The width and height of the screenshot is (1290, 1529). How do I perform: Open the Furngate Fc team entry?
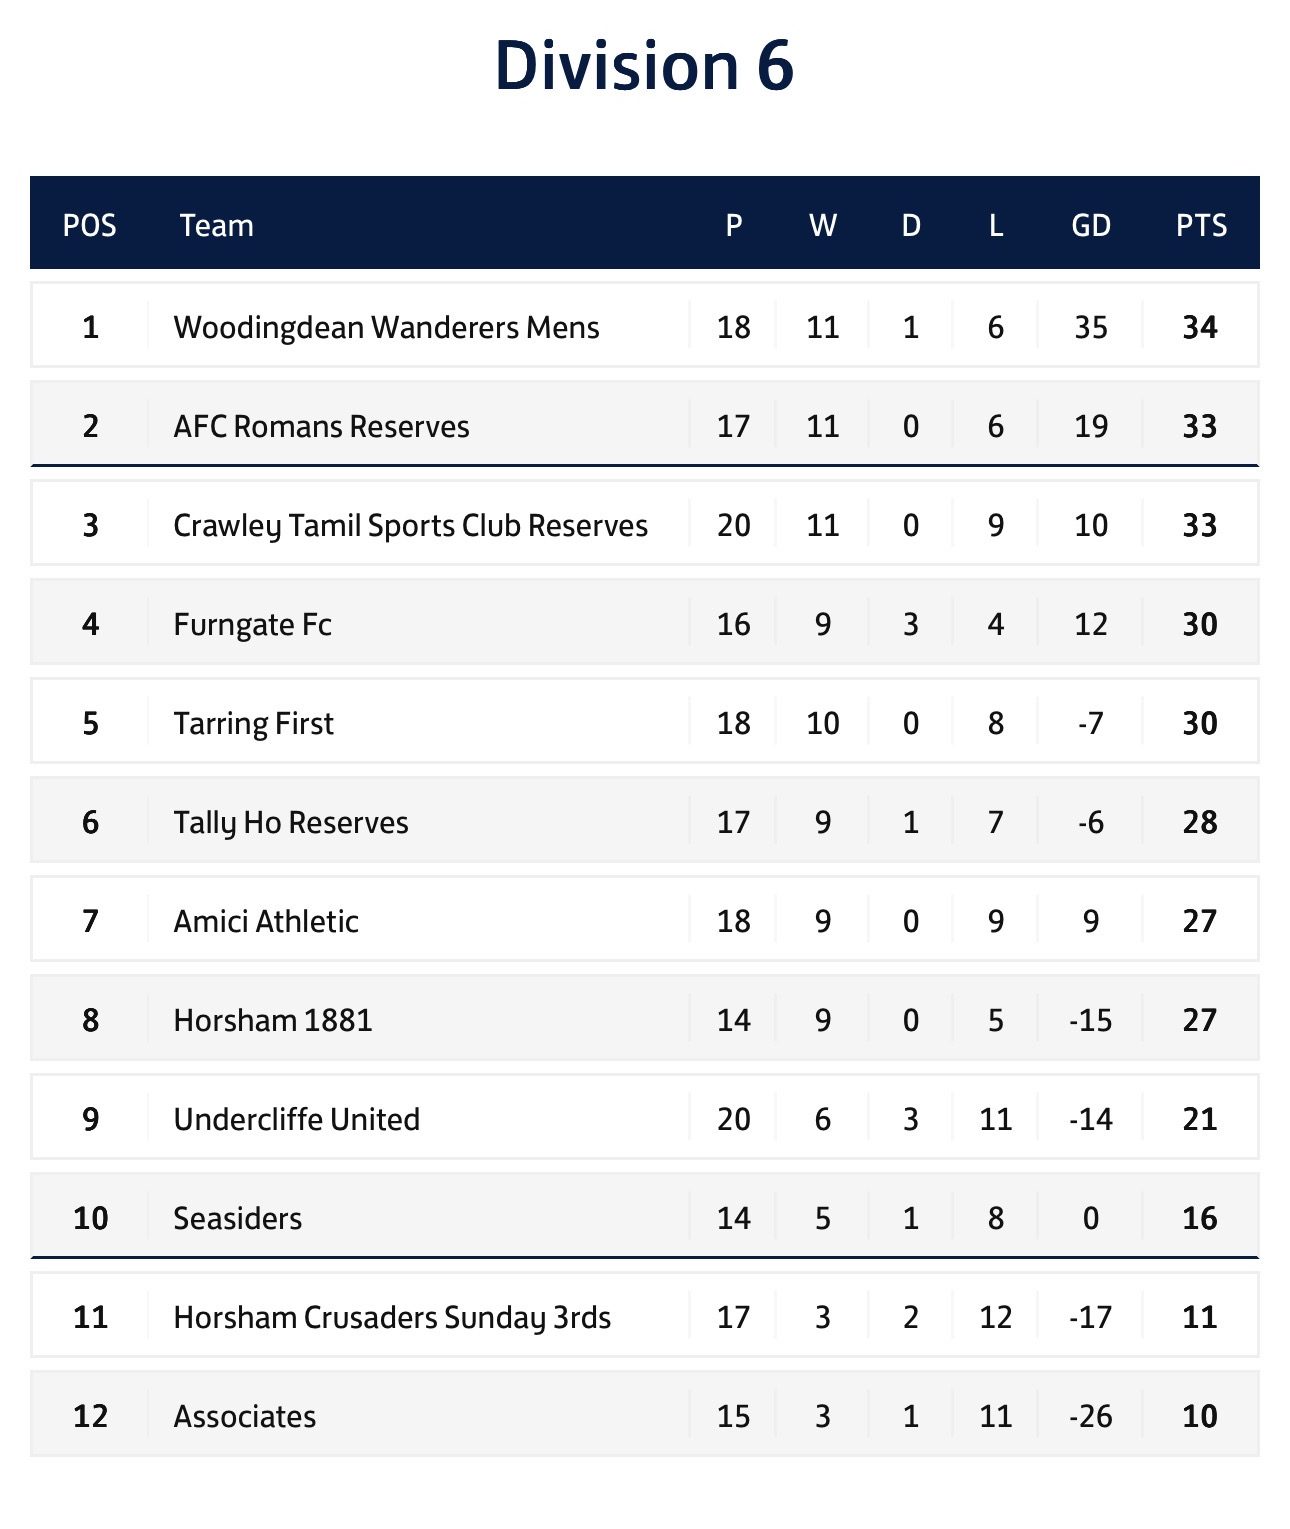pos(252,624)
